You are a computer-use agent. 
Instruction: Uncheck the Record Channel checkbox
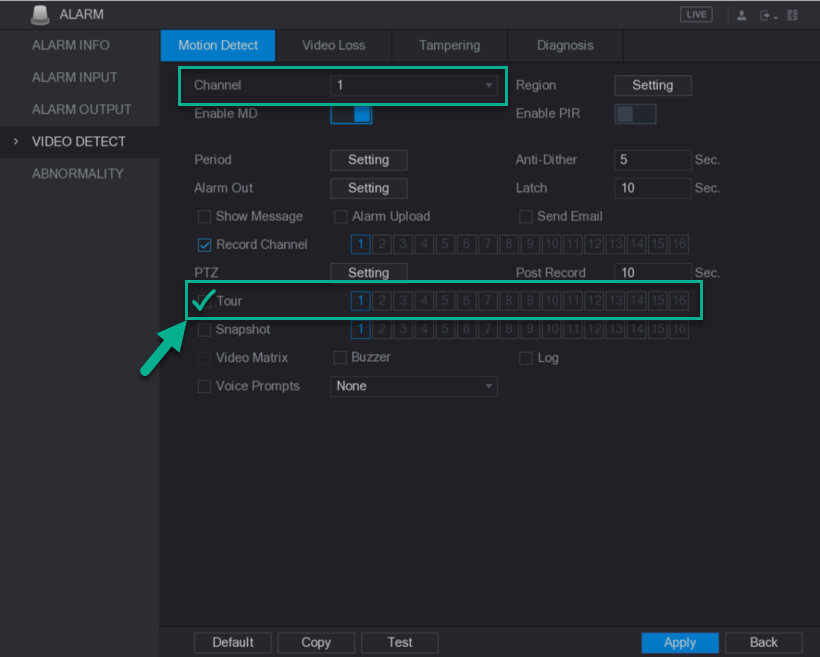[204, 245]
